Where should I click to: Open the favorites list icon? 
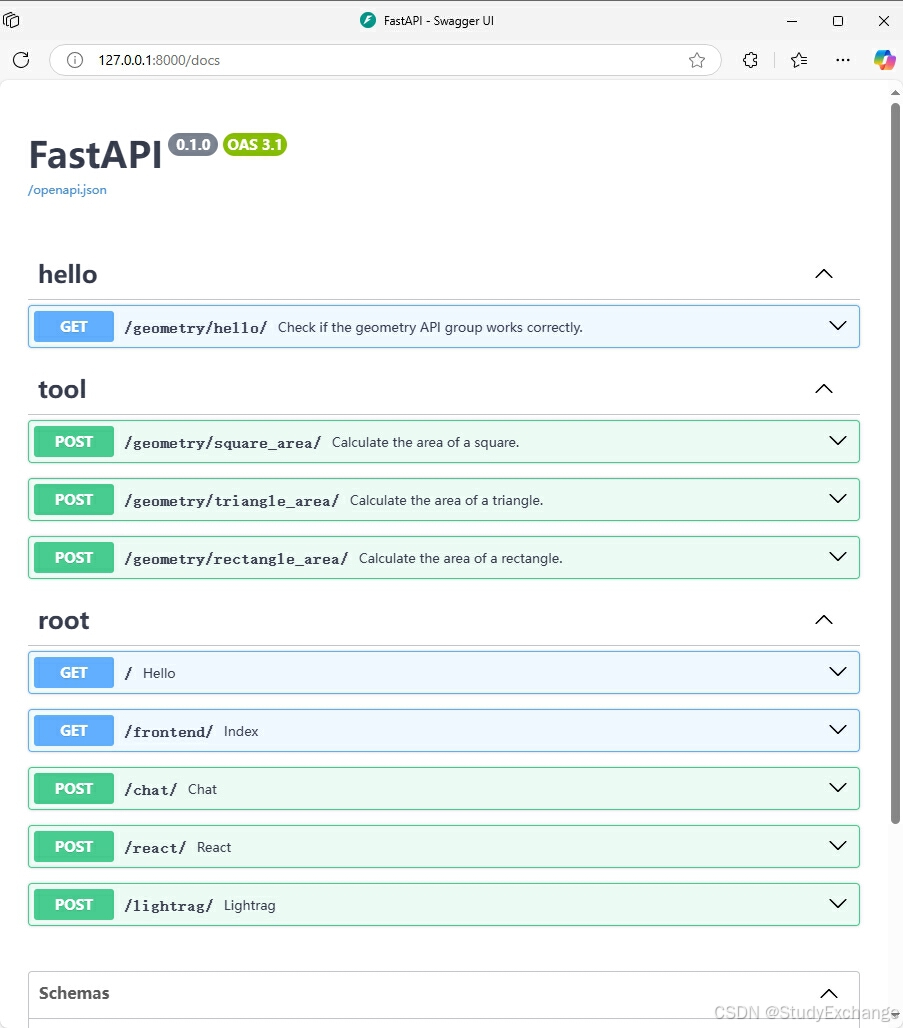799,60
